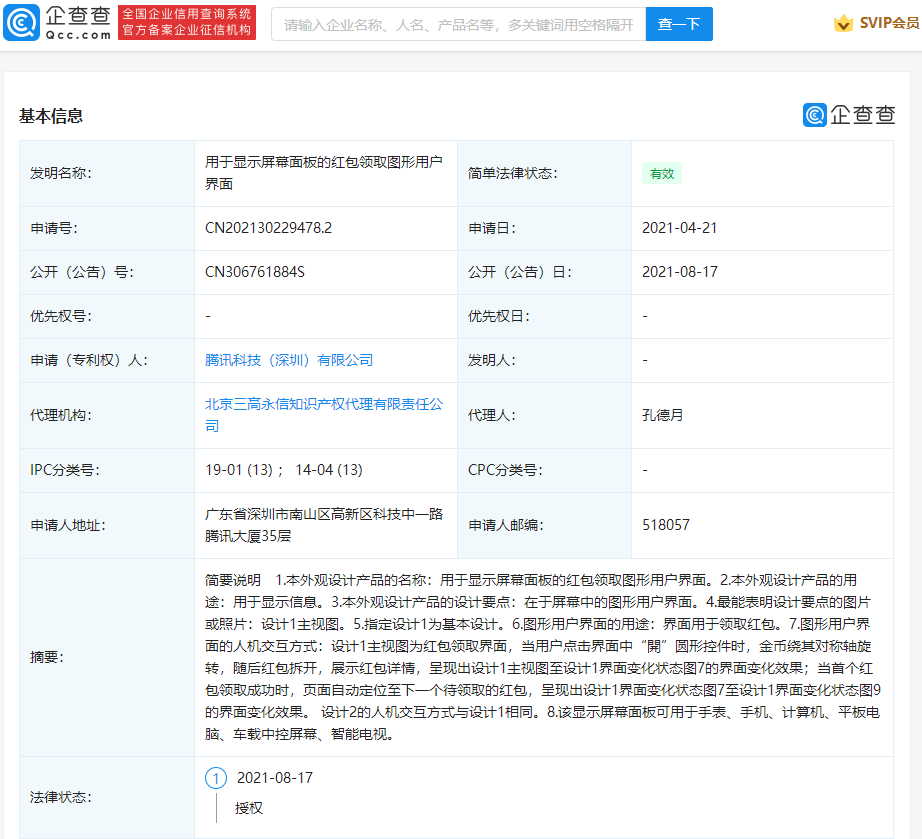This screenshot has width=922, height=839.
Task: Click the gold SVIP crown icon
Action: coord(844,23)
